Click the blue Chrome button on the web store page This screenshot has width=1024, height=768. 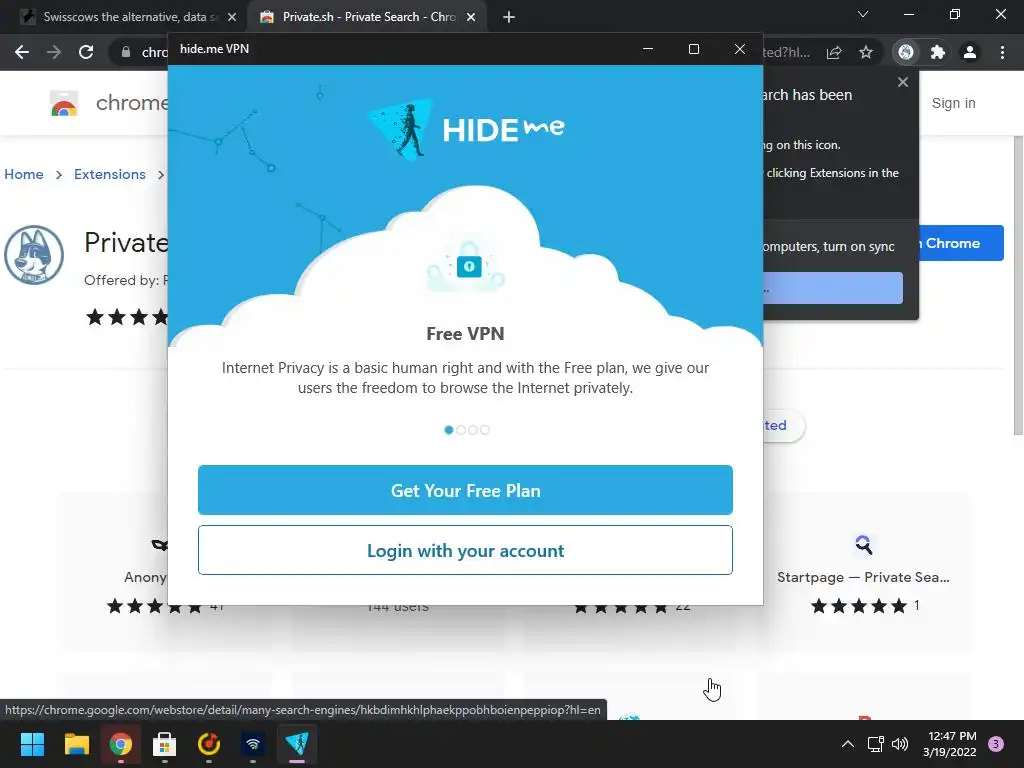point(961,243)
